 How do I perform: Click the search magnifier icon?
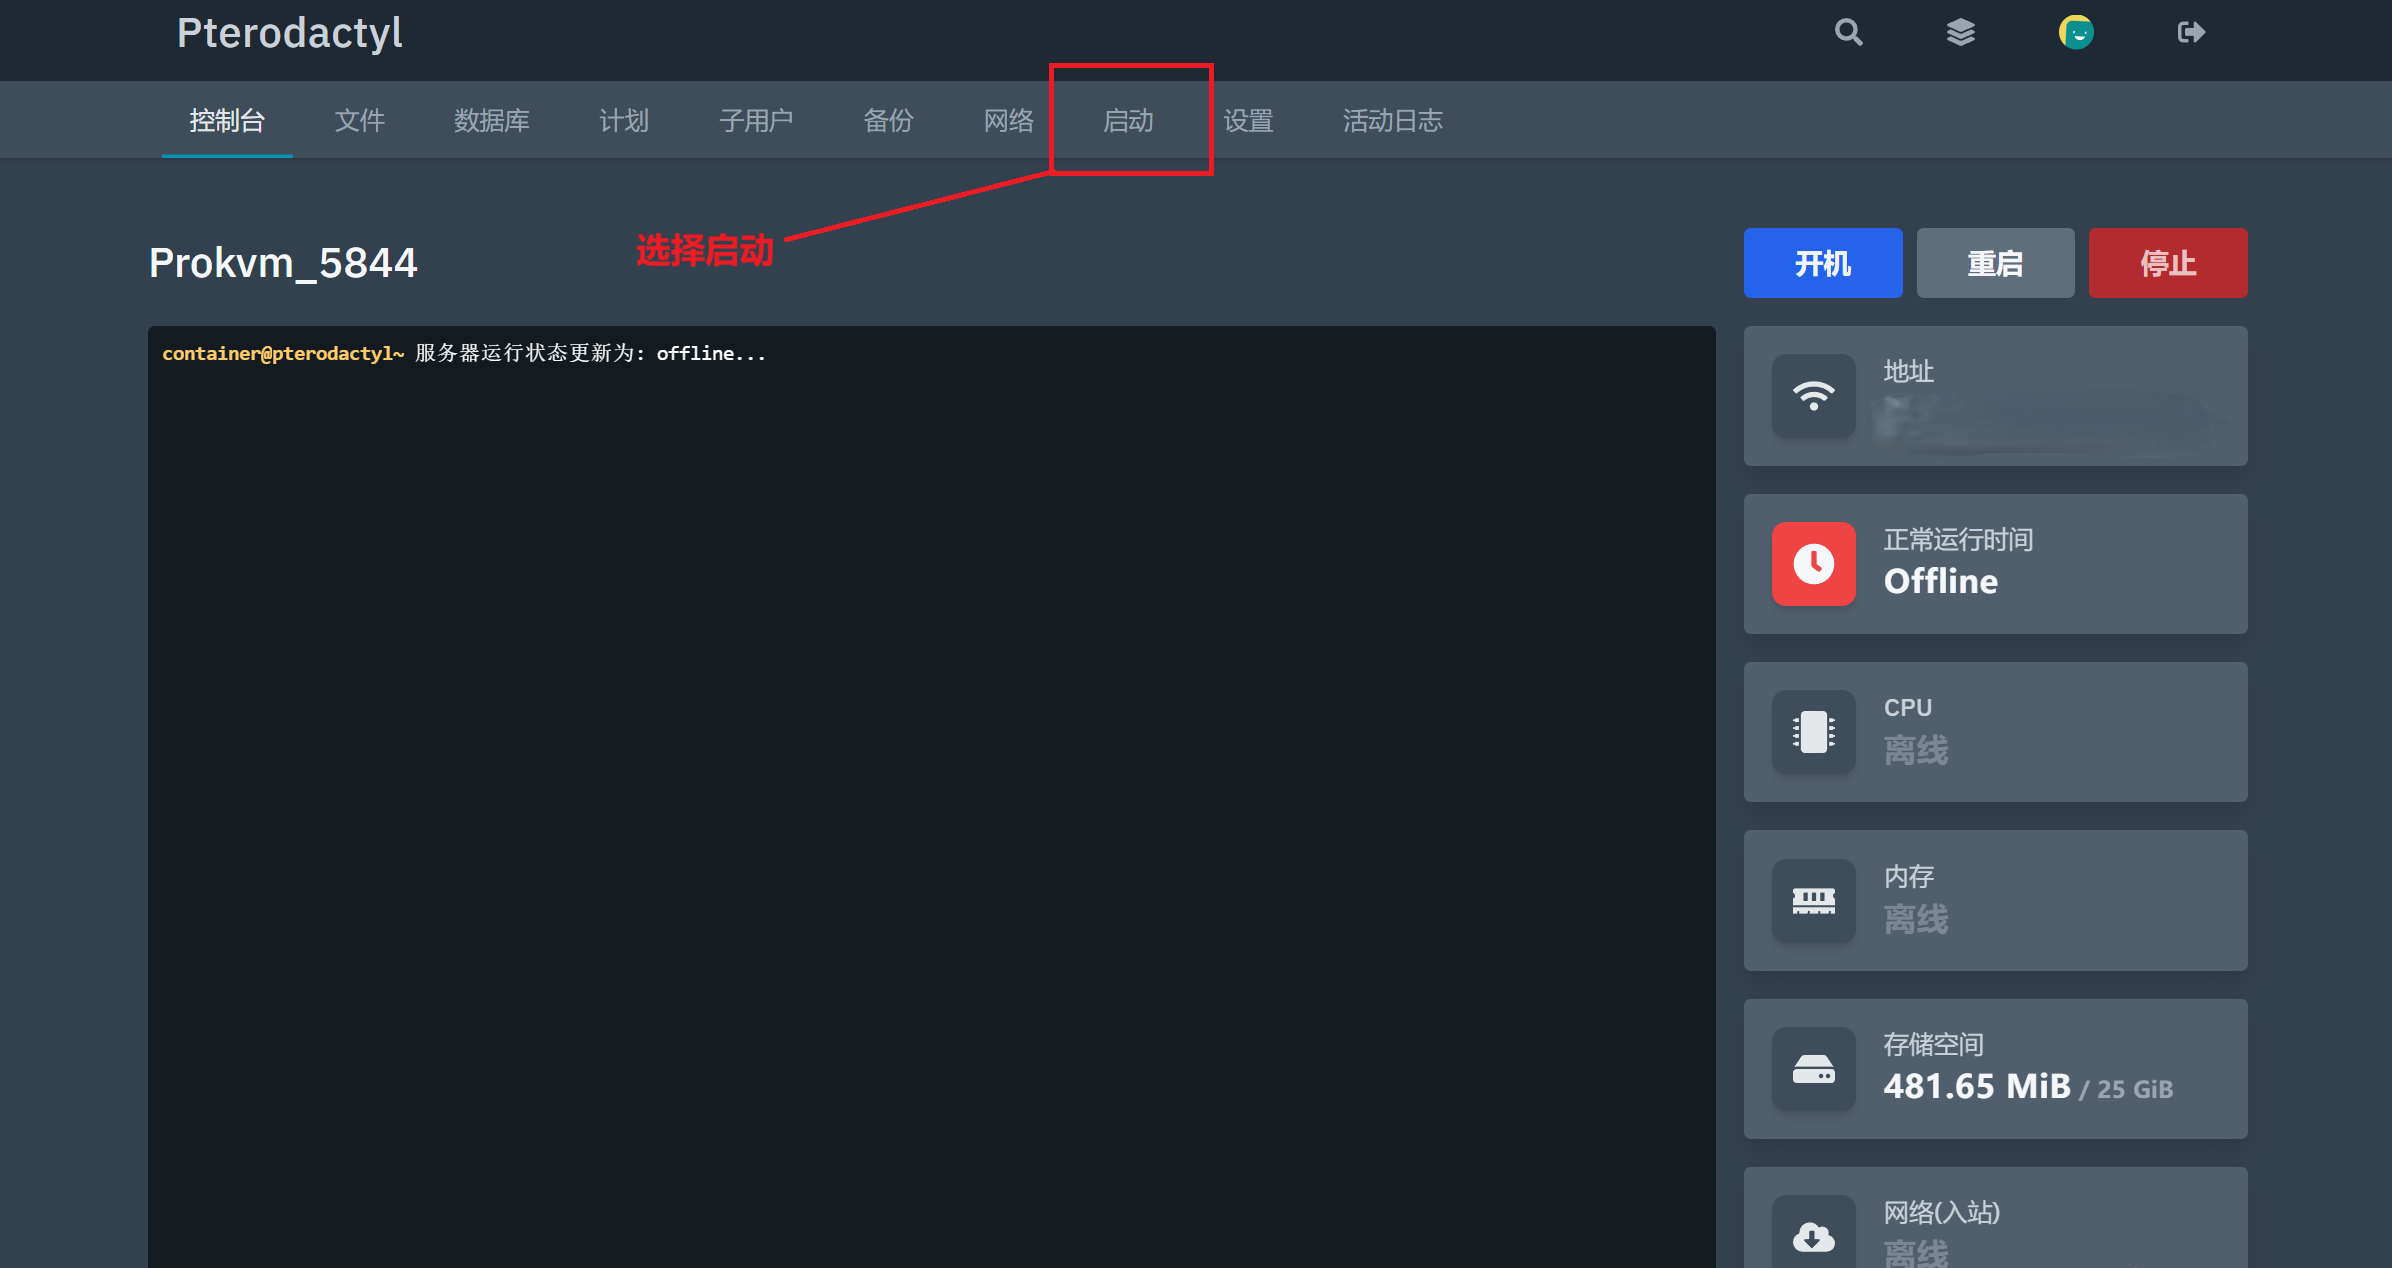[1848, 33]
